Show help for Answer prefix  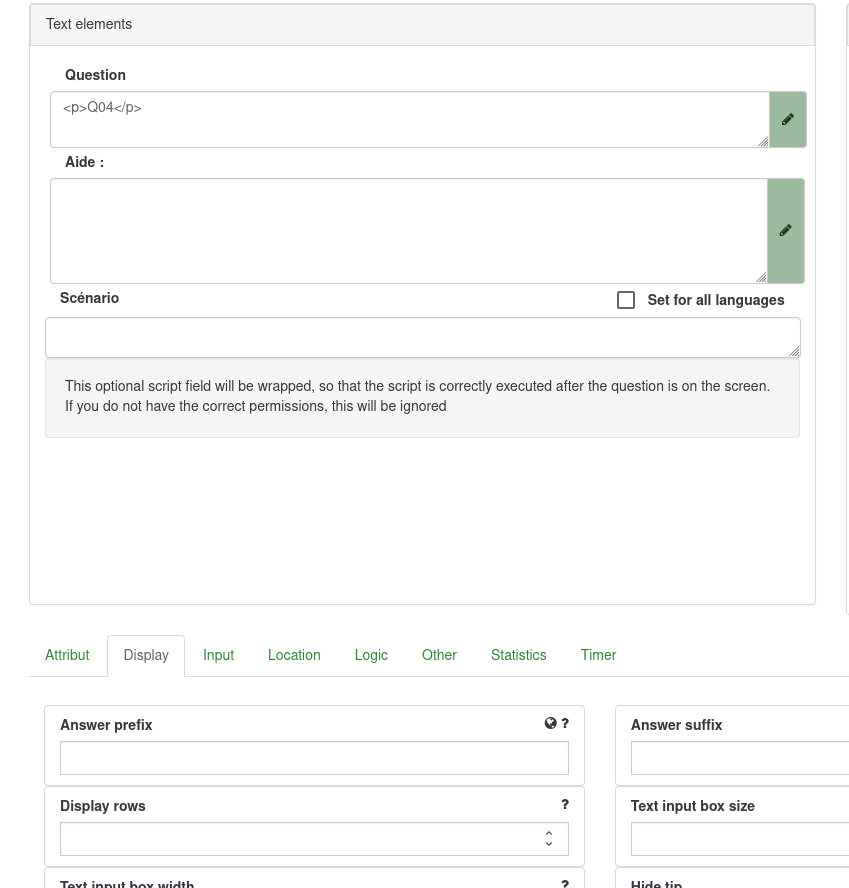[x=565, y=724]
